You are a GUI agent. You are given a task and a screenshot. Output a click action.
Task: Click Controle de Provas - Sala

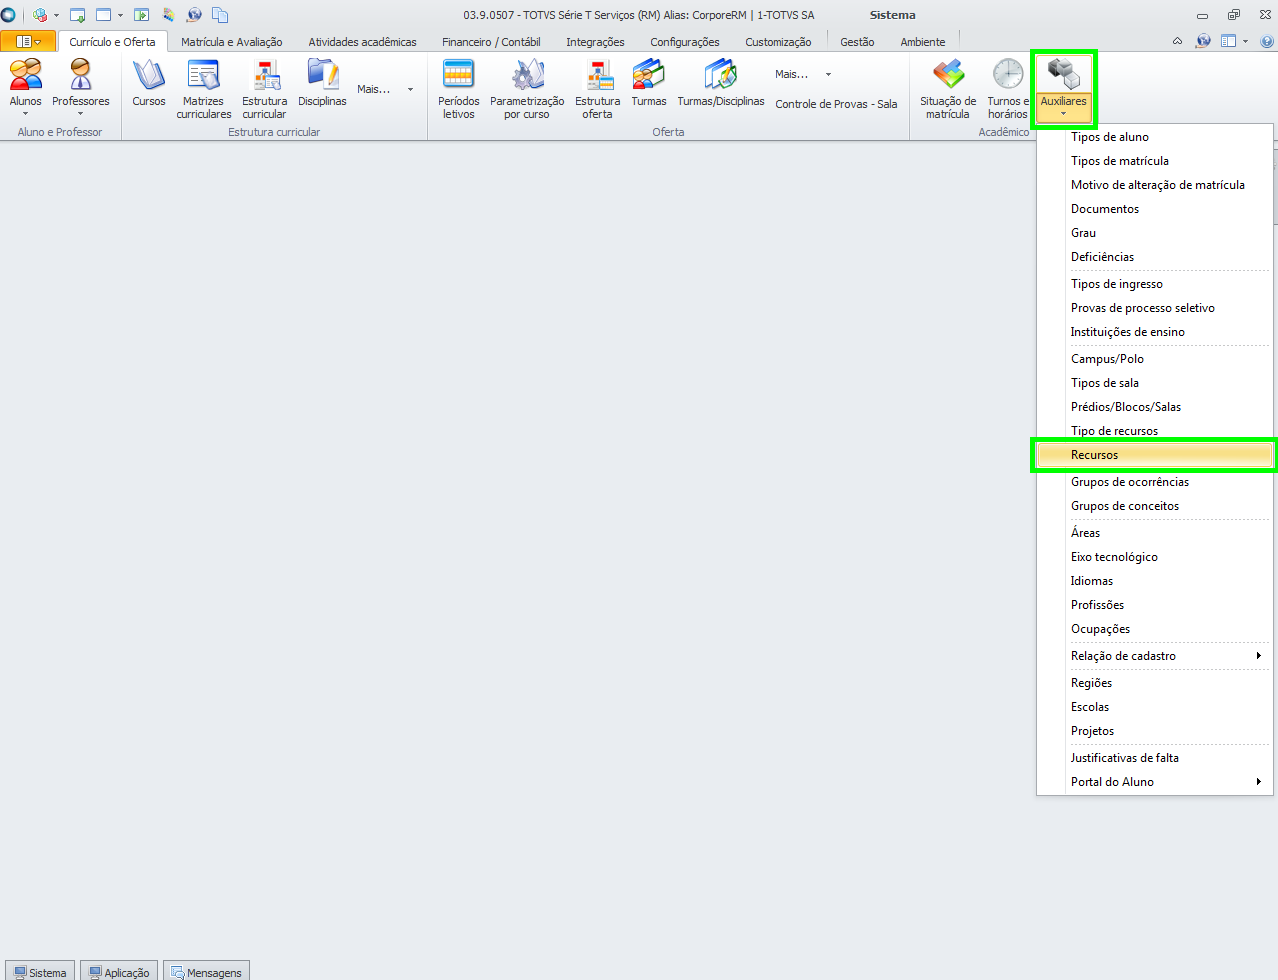[x=836, y=104]
